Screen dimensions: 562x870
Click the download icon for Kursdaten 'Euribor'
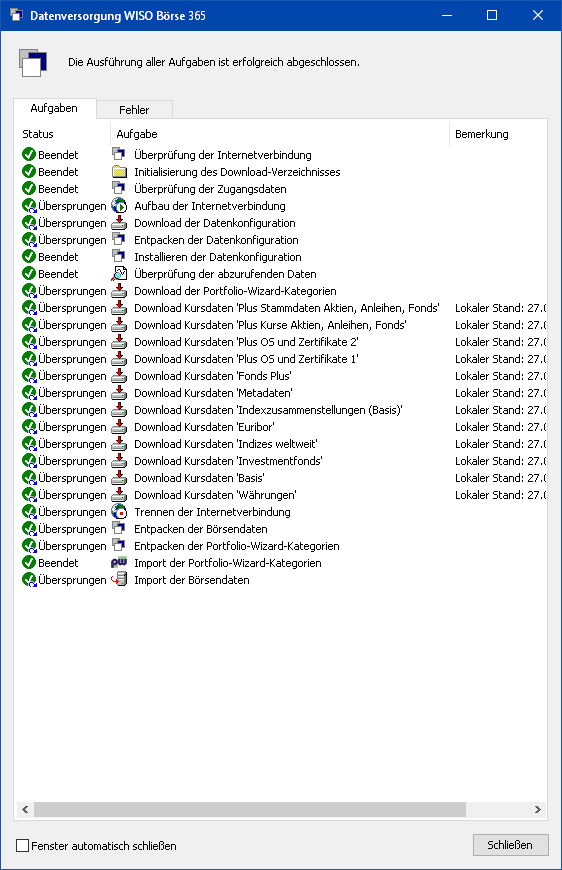119,427
